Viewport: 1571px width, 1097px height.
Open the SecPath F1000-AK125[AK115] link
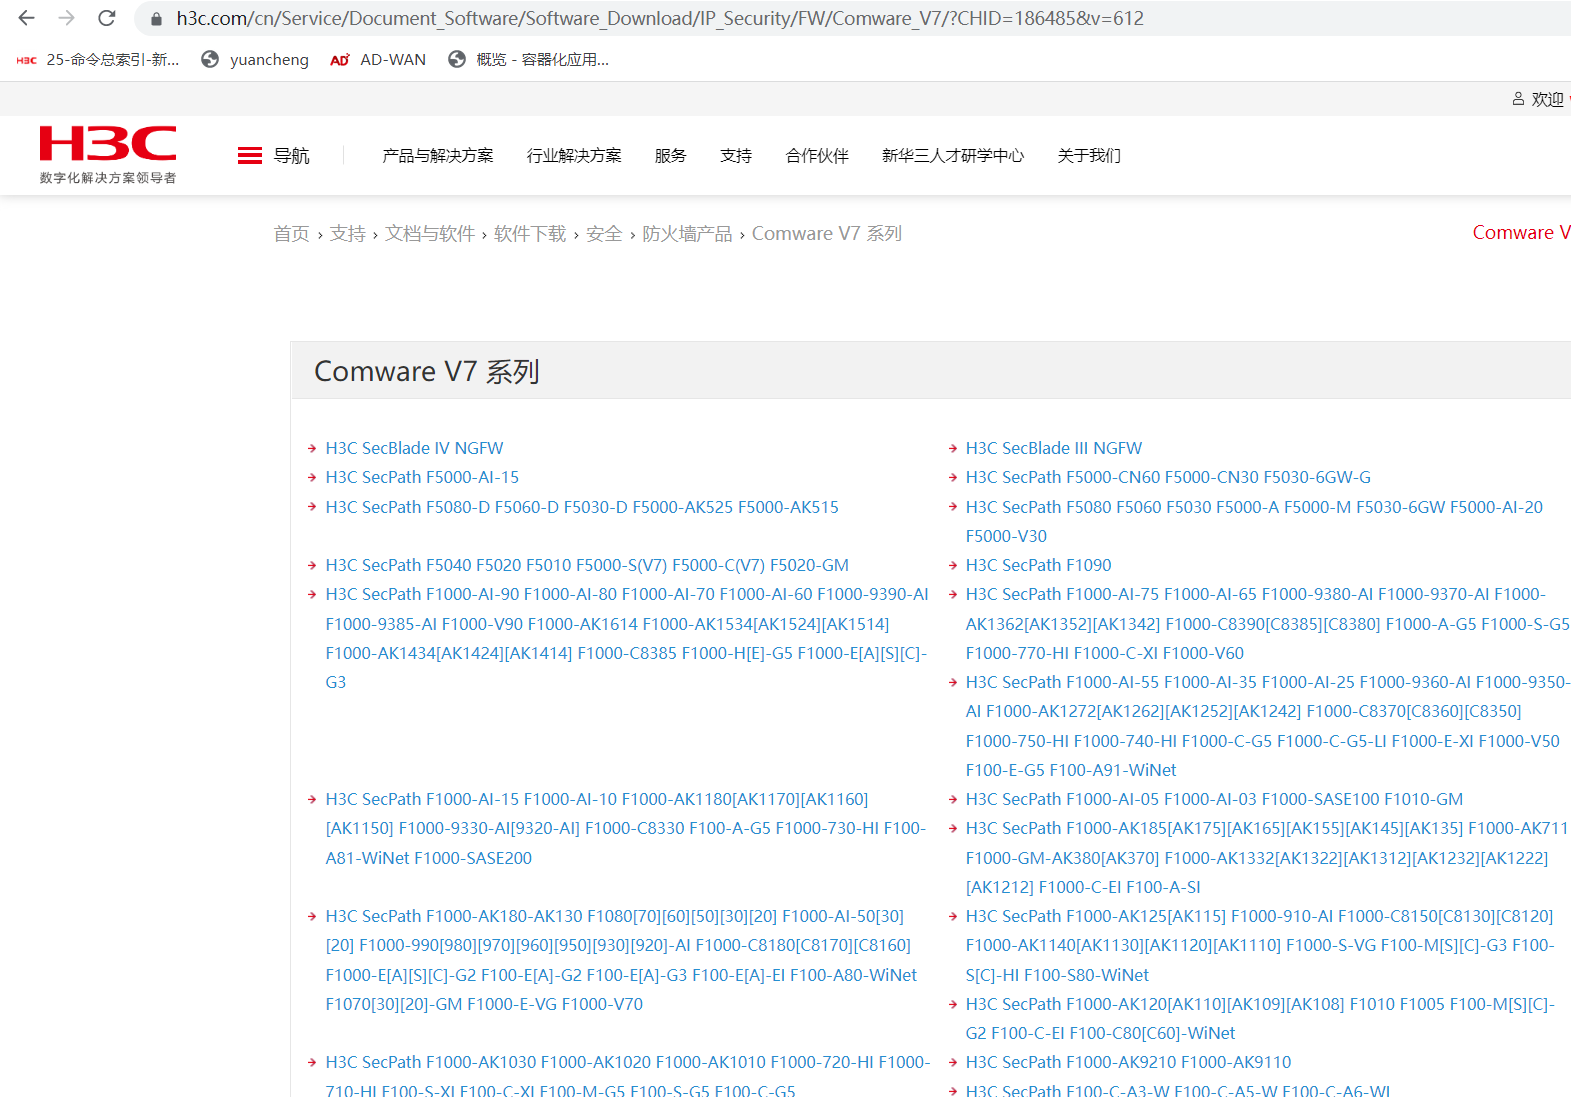point(1260,945)
